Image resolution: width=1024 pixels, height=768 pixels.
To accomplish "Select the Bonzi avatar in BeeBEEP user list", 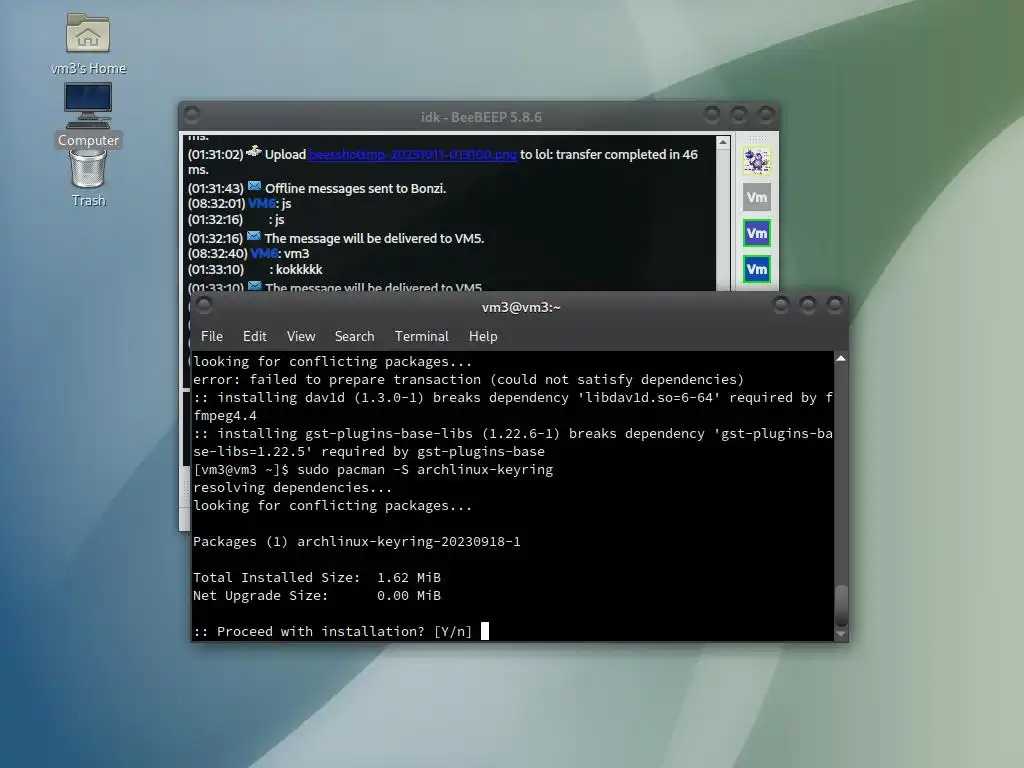I will tap(757, 161).
